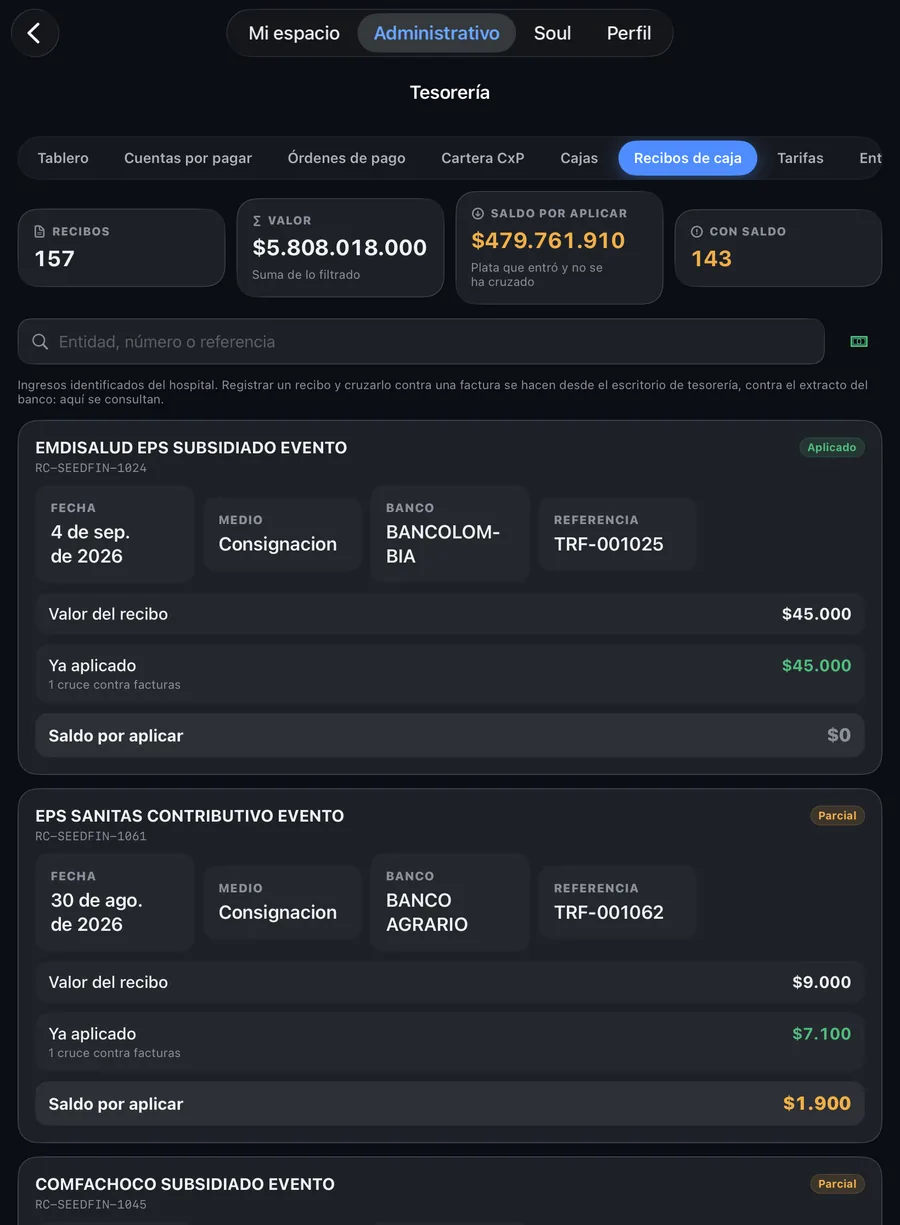900x1225 pixels.
Task: Open the Perfil section
Action: pyautogui.click(x=629, y=33)
